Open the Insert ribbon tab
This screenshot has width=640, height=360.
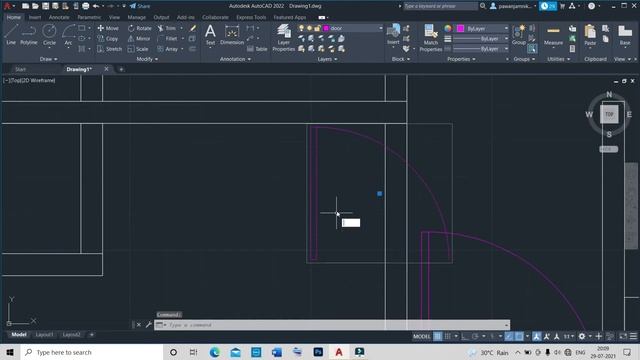[x=35, y=17]
